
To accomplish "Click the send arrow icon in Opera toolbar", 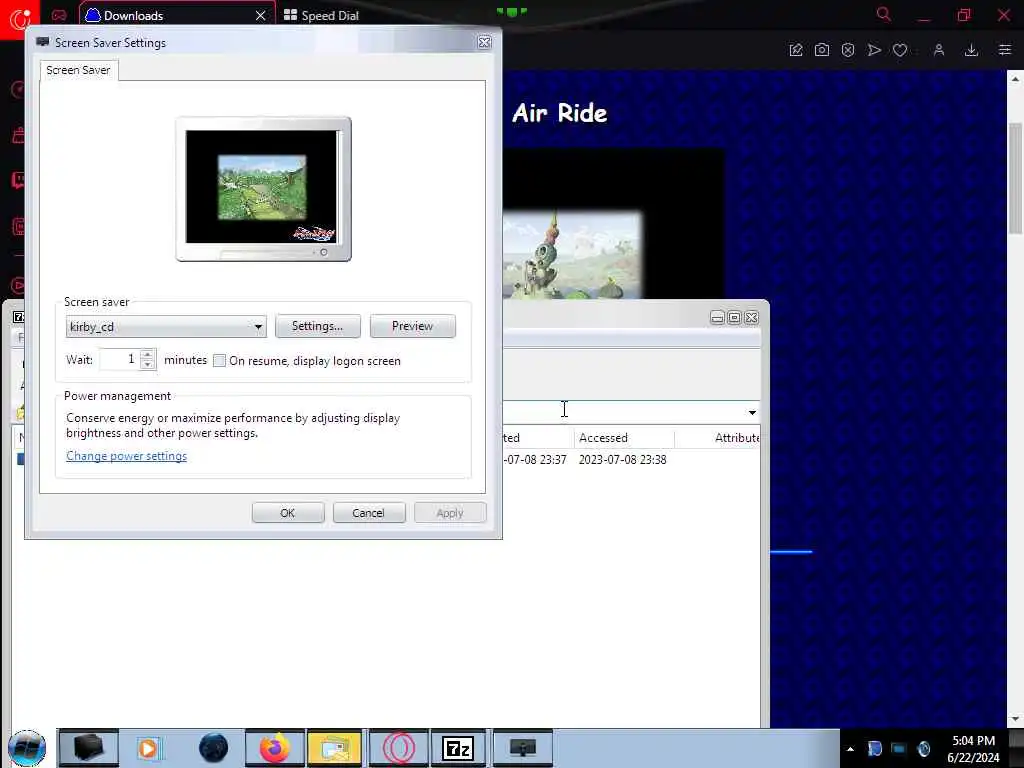I will point(874,50).
